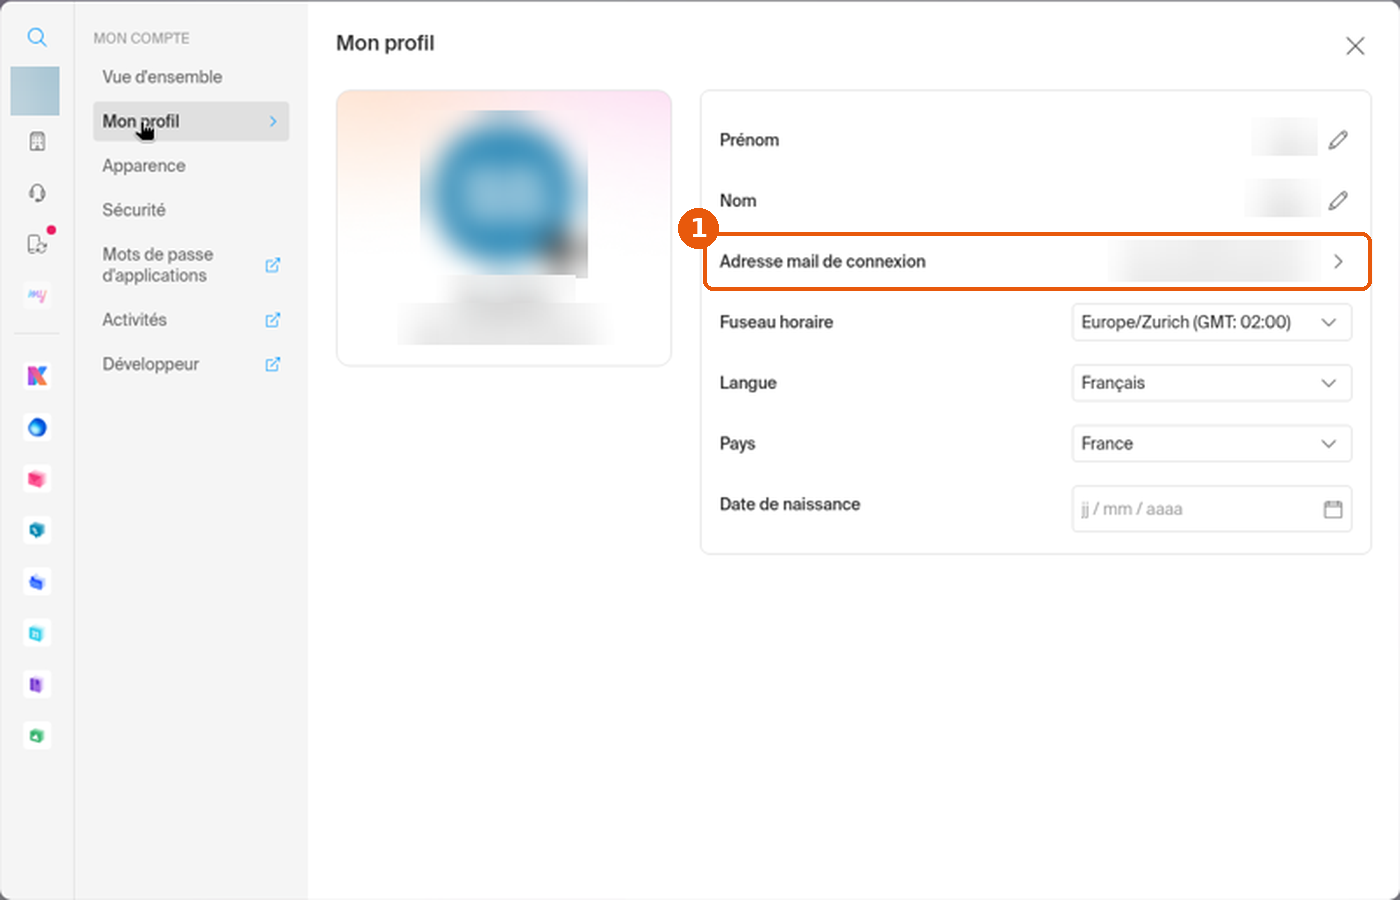Close the Mon profil panel
This screenshot has width=1400, height=900.
pos(1355,46)
